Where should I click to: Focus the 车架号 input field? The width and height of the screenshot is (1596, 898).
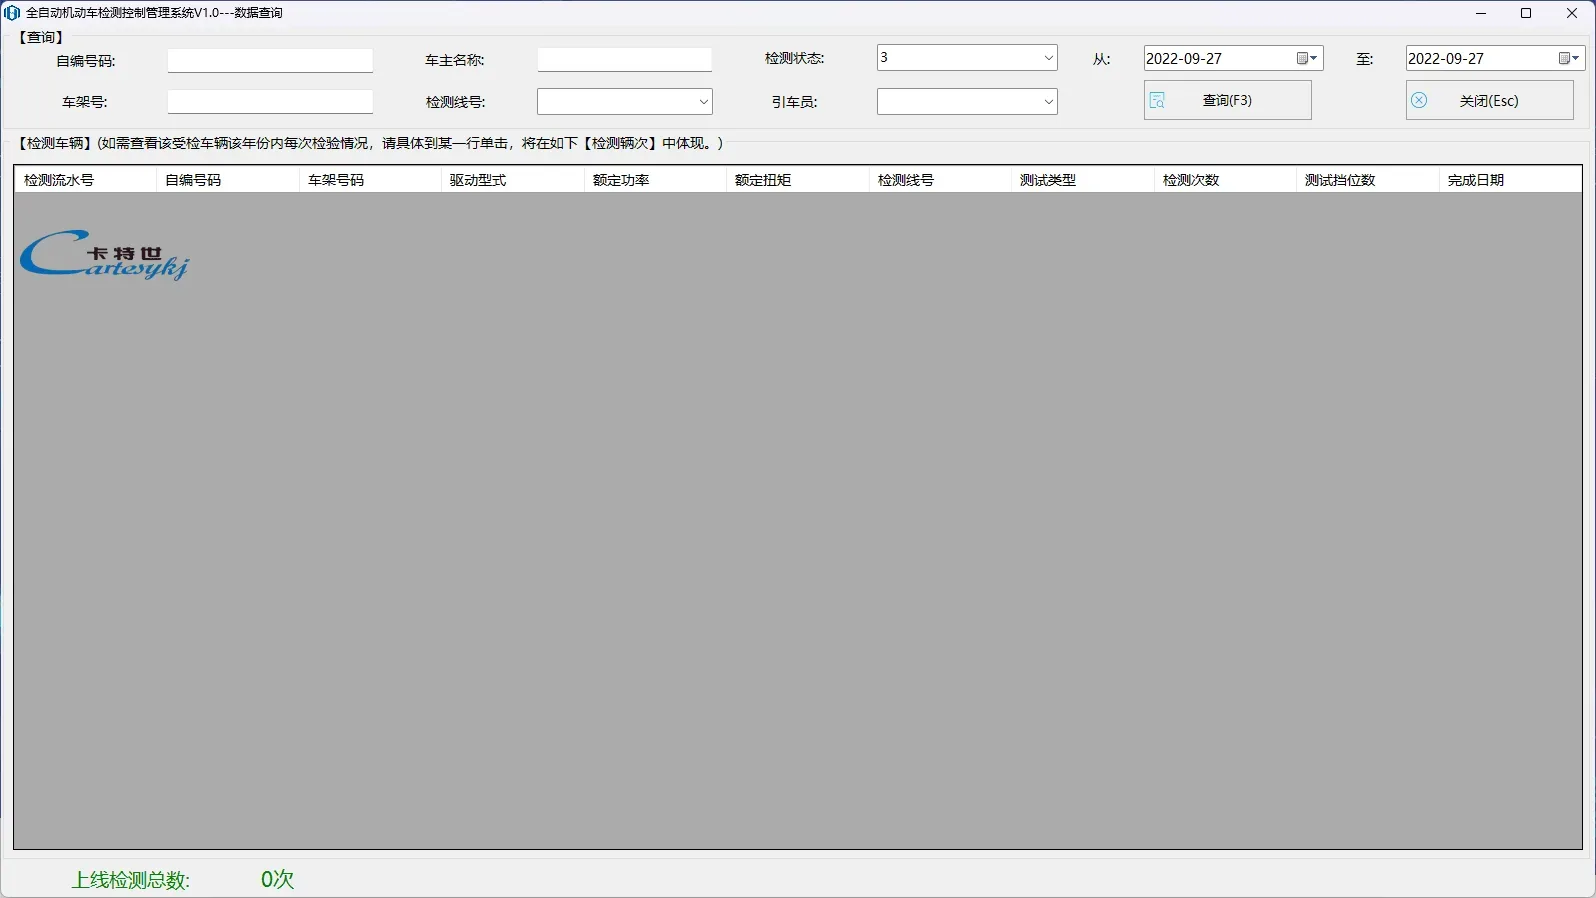pos(270,102)
